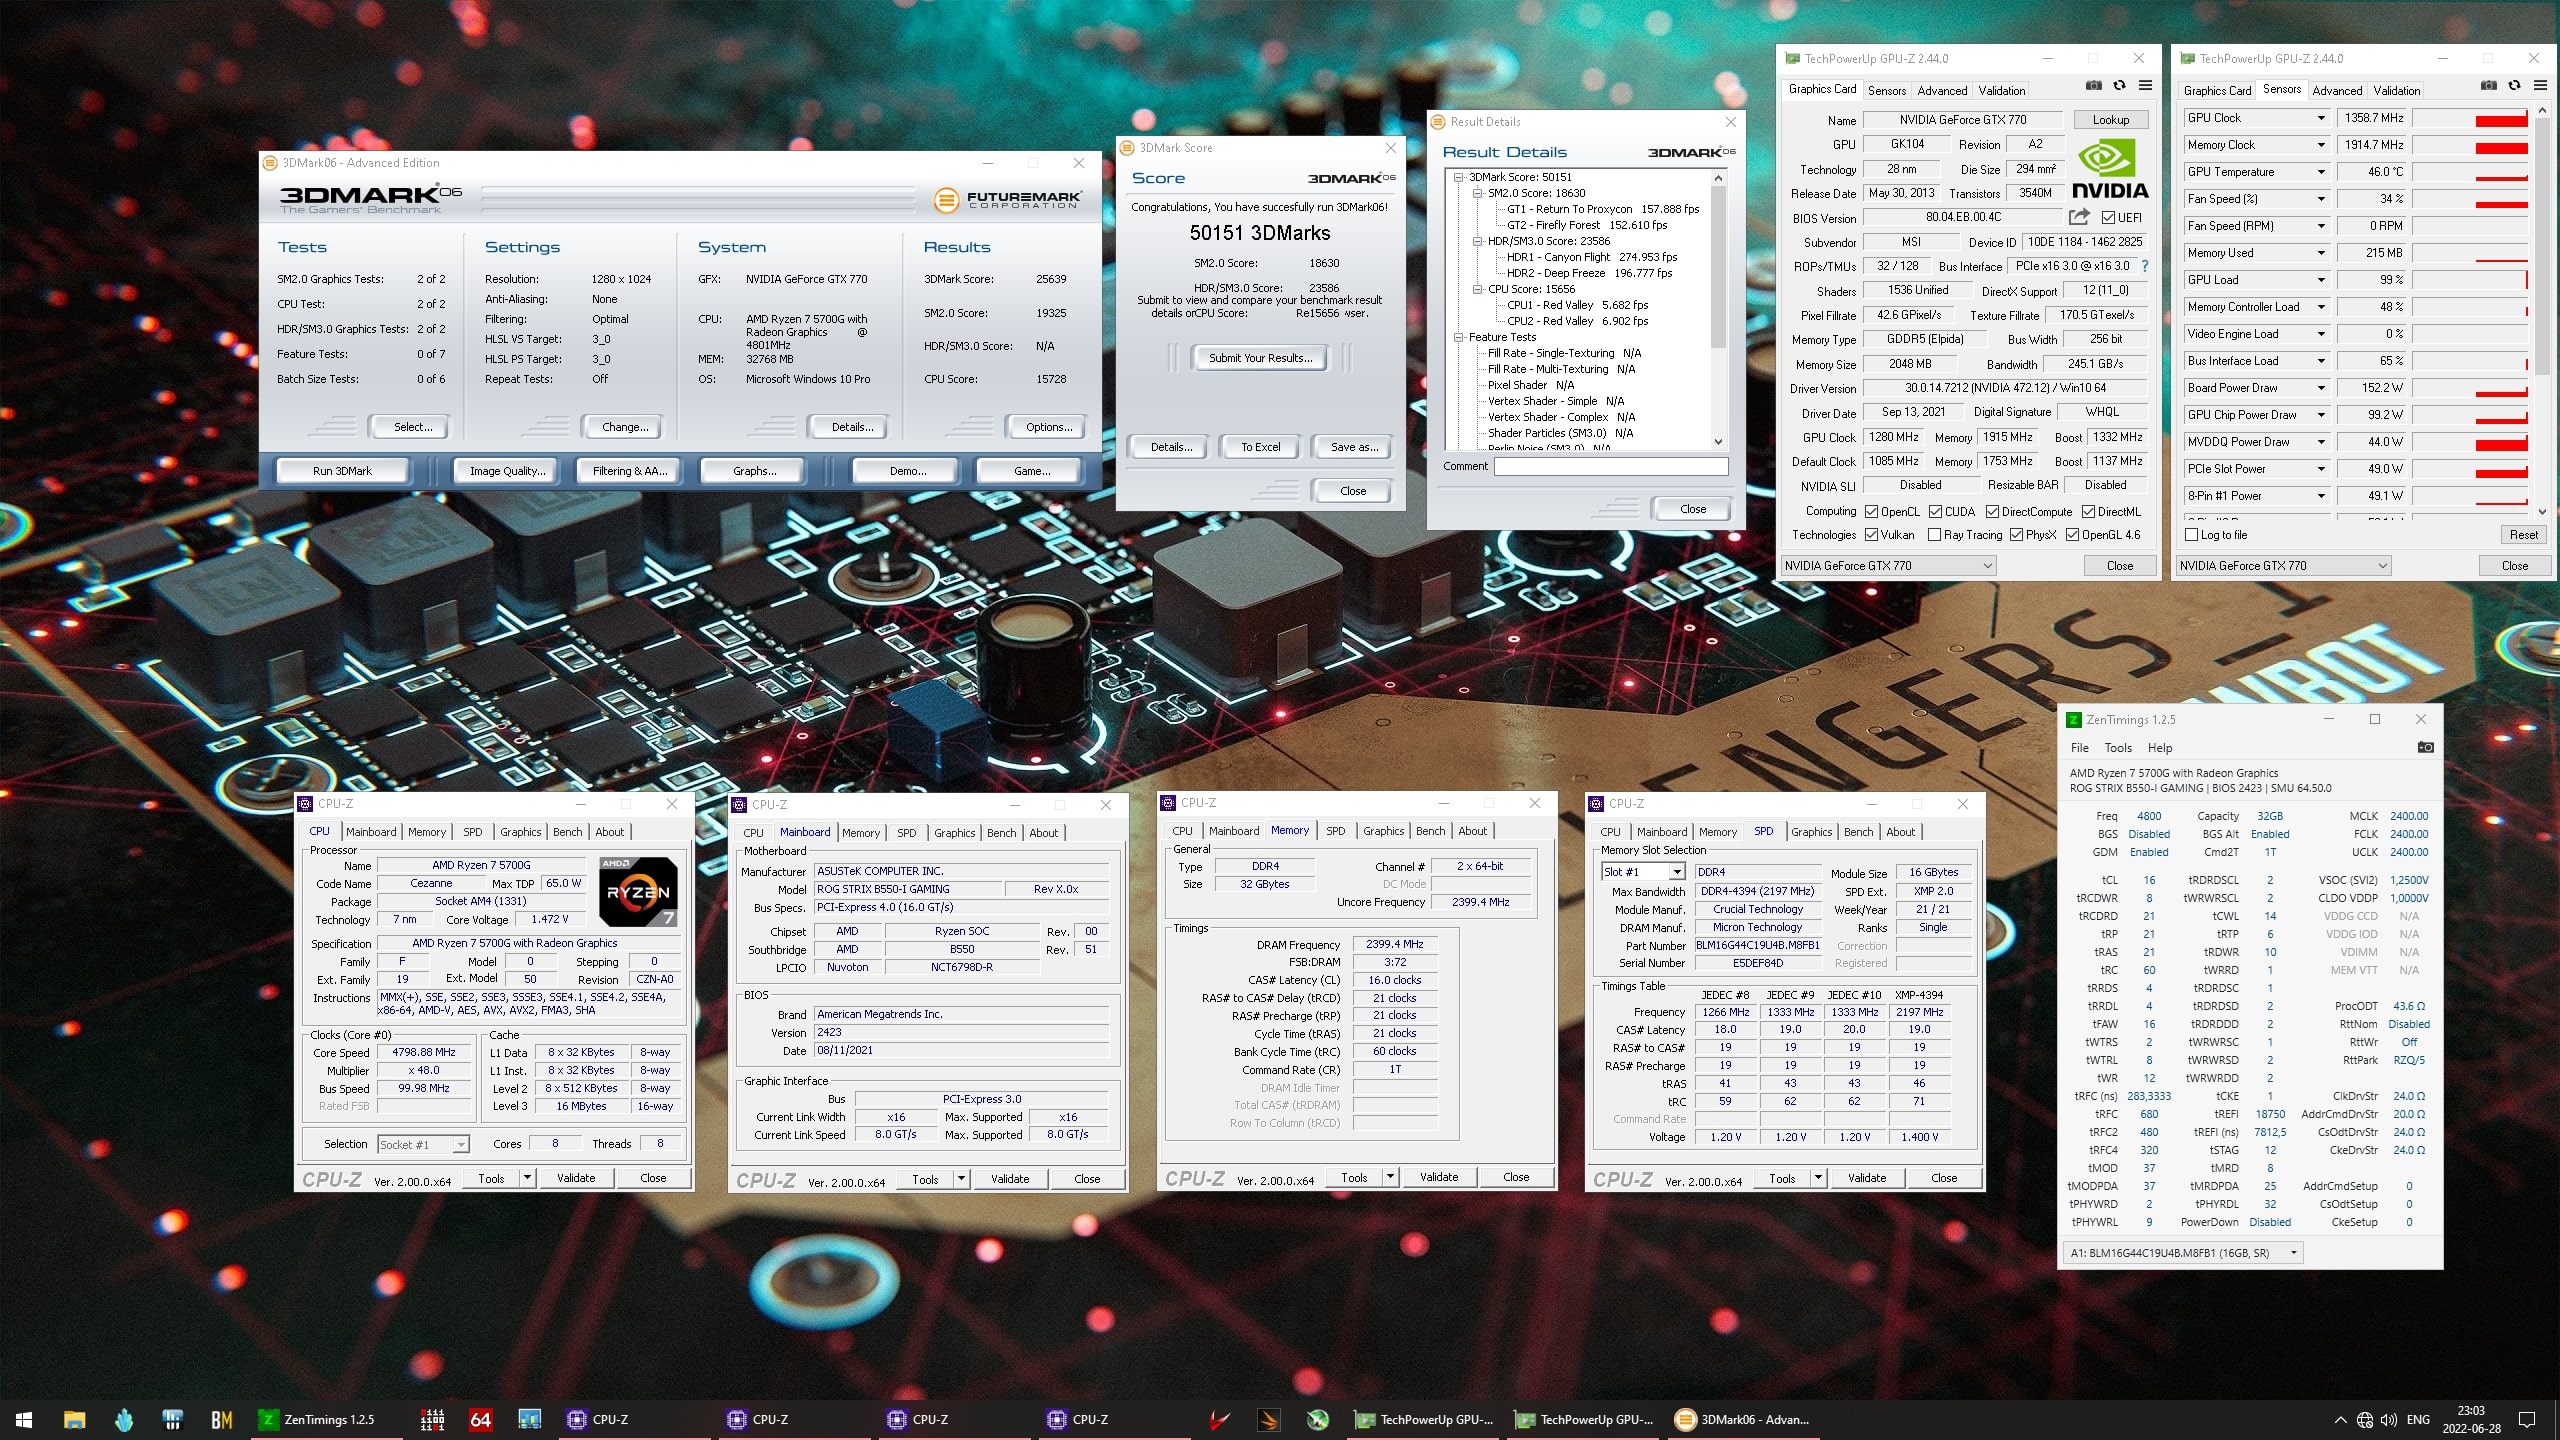
Task: Open the ZenTimings memory module dropdown
Action: [x=2184, y=1252]
